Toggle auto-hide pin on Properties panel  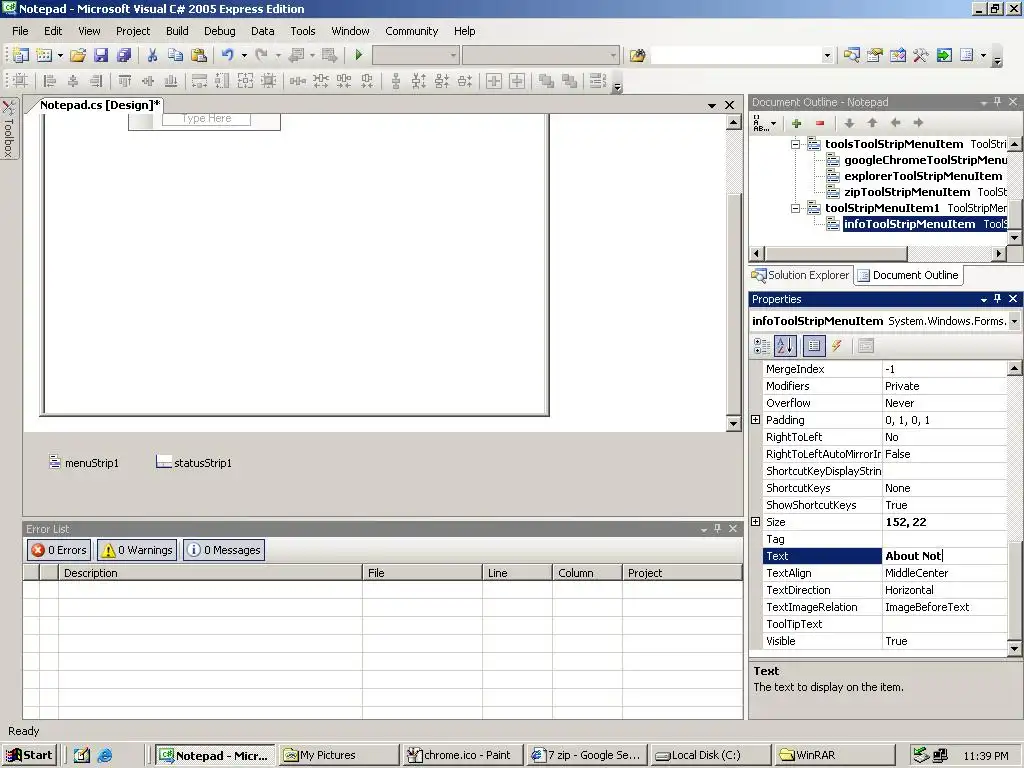click(x=997, y=298)
